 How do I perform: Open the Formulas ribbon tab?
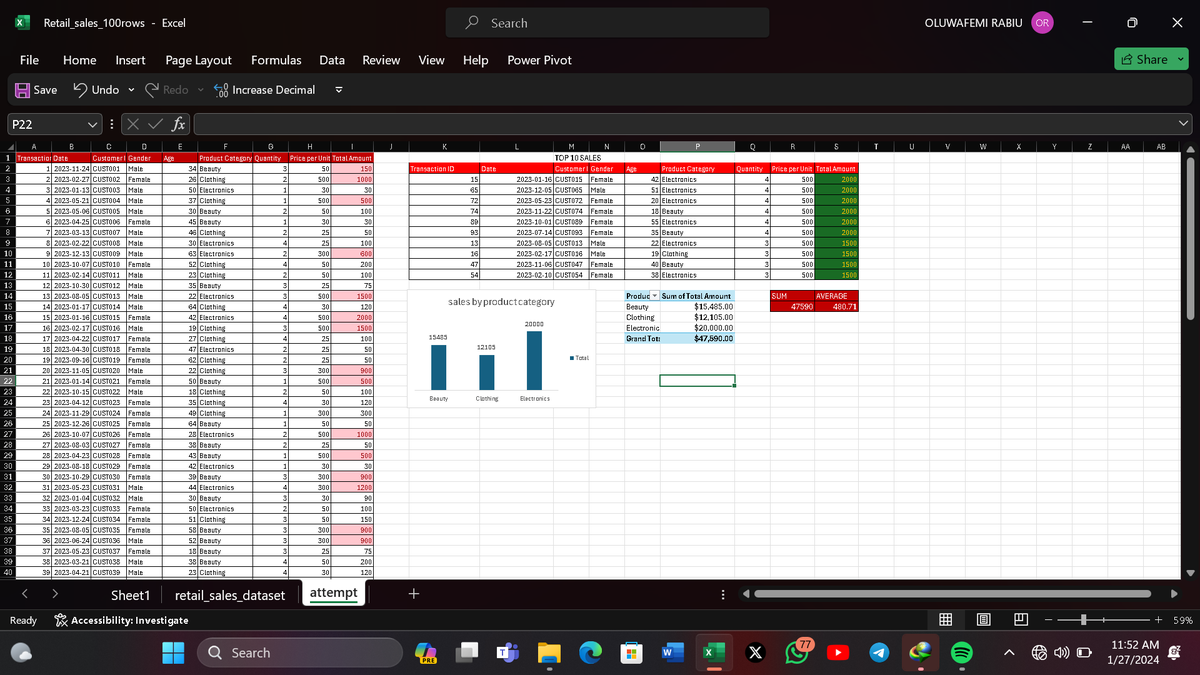pos(276,60)
